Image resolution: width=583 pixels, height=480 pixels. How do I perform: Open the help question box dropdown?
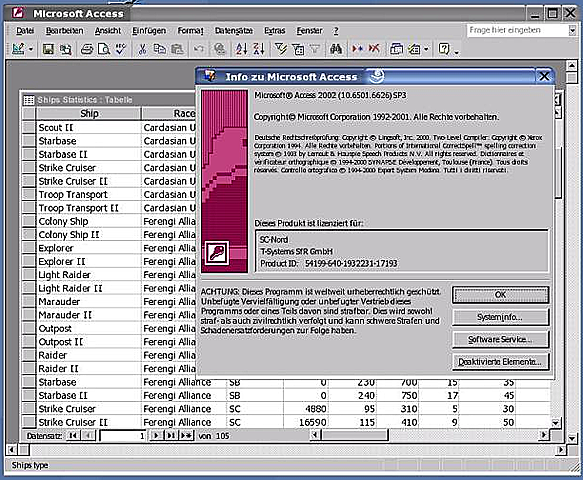click(x=572, y=30)
